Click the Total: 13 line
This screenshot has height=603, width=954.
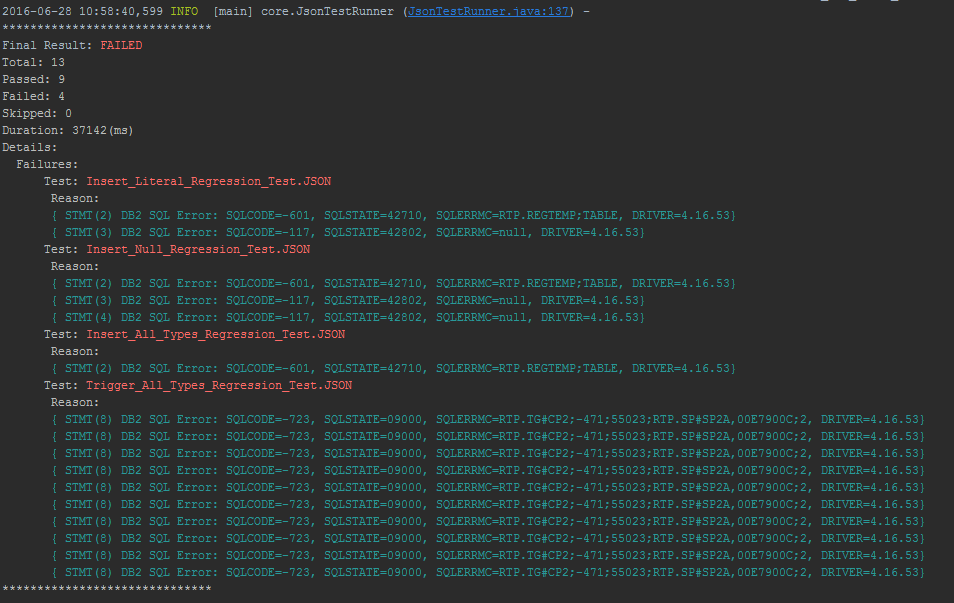(33, 62)
